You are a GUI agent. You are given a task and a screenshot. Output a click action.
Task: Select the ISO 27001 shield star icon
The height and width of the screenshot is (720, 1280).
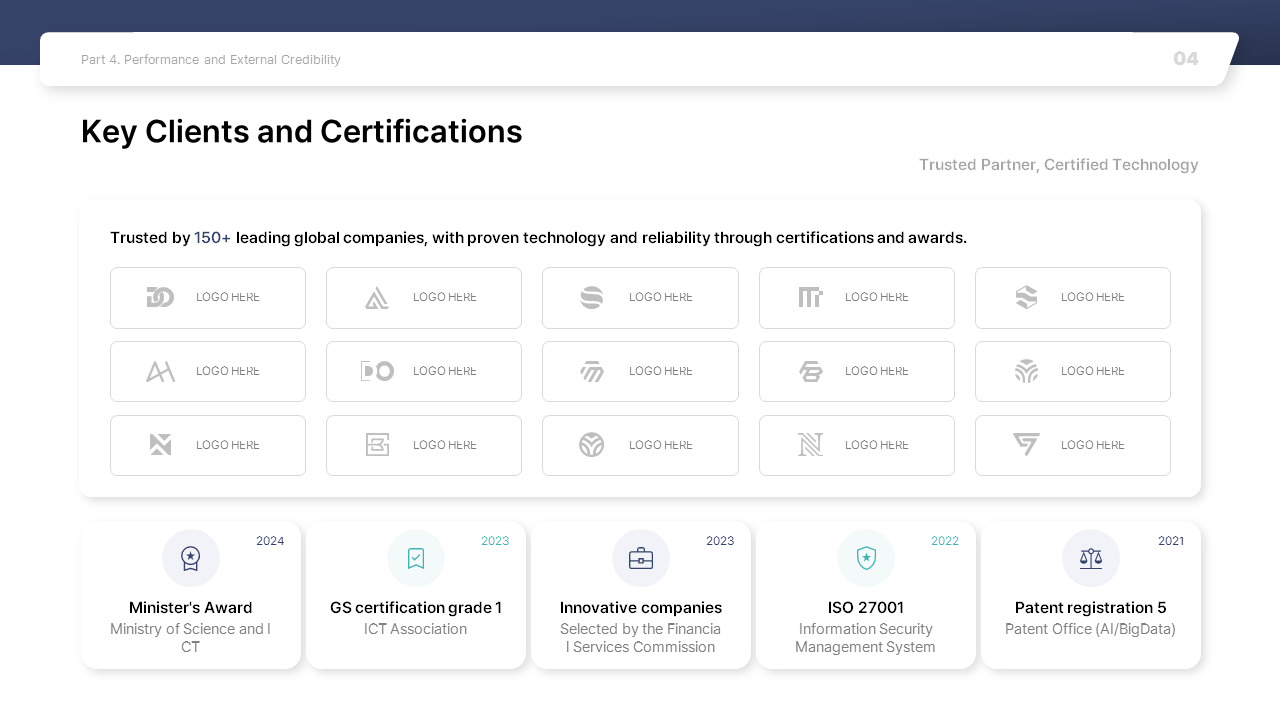(x=866, y=558)
